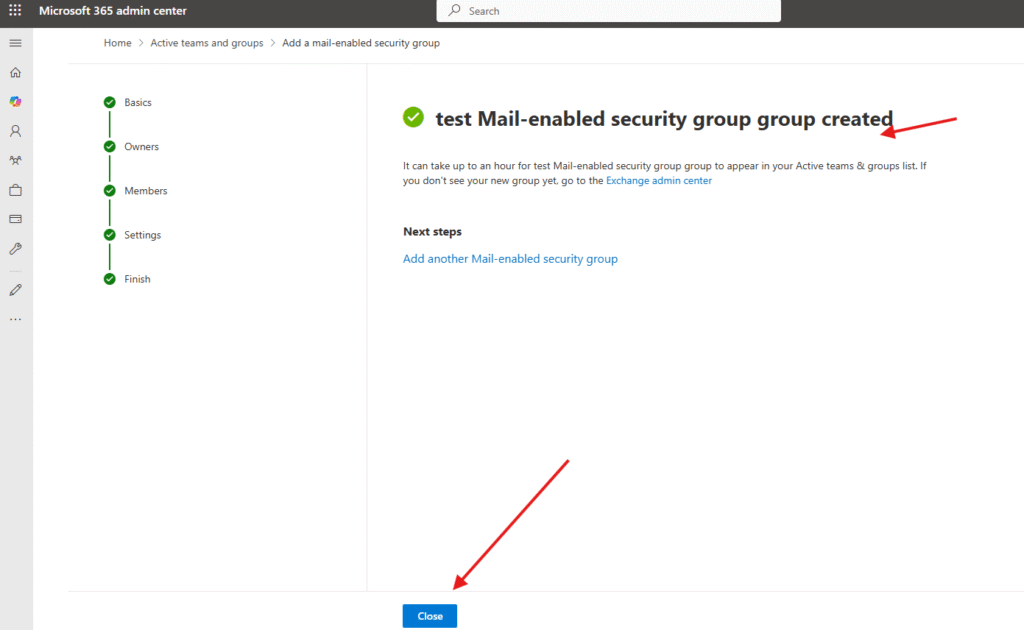Open Marketplace briefcase icon in sidebar
The image size is (1024, 630).
(15, 190)
